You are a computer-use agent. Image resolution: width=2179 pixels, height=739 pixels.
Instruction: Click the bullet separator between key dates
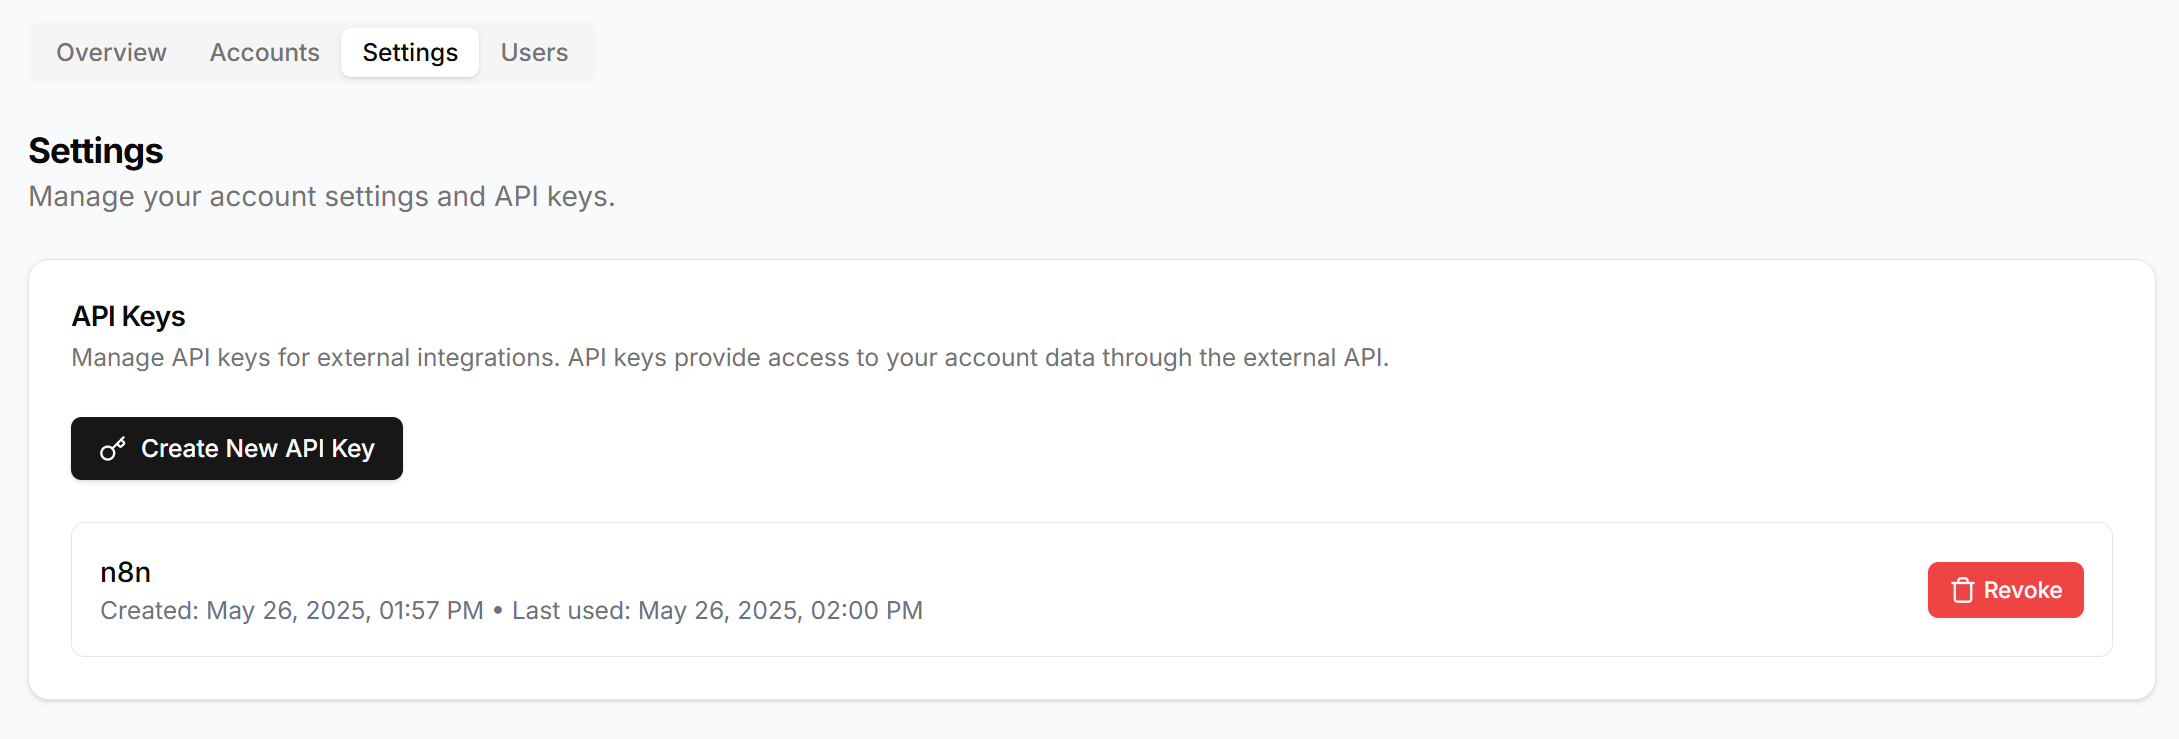pos(498,610)
